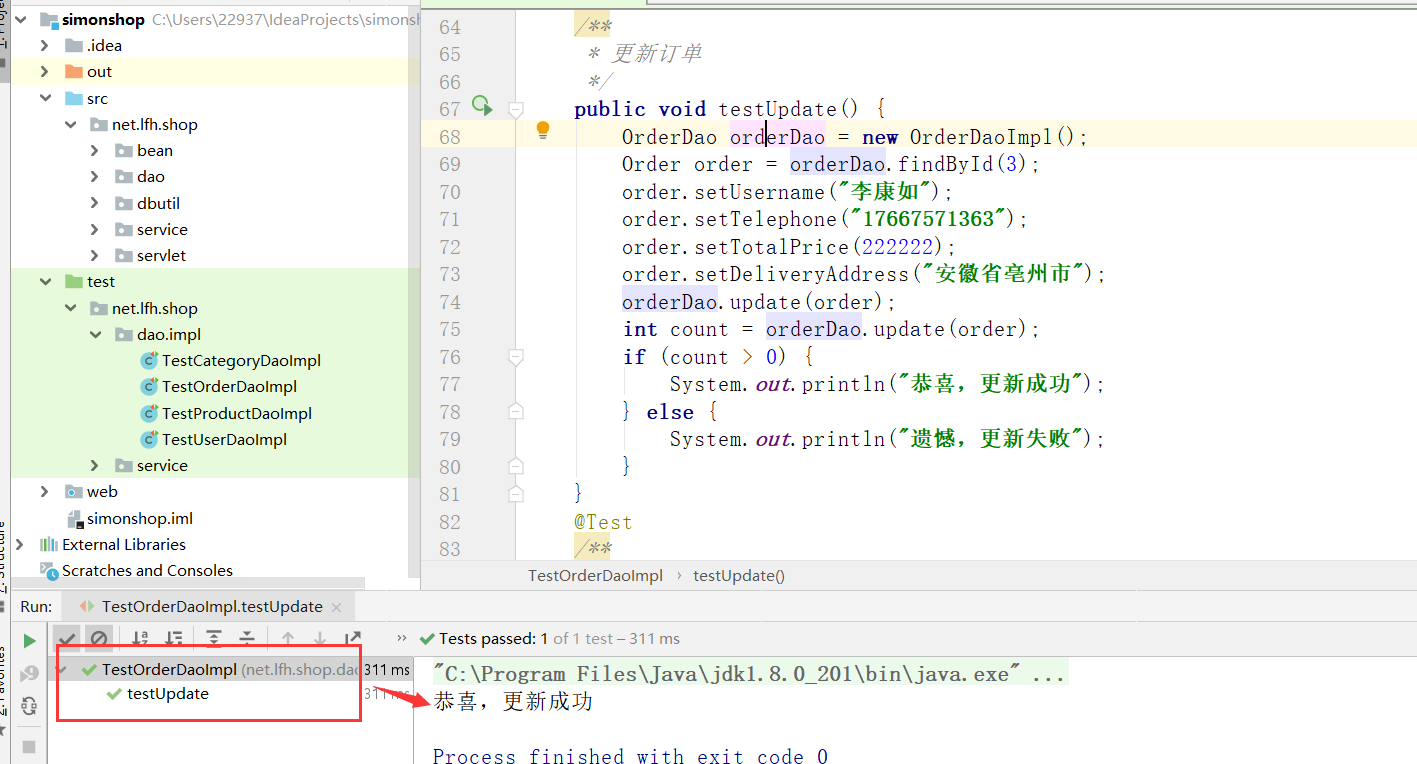Screen dimensions: 1417x764
Task: Click the findById(3) call on line 69
Action: 962,164
